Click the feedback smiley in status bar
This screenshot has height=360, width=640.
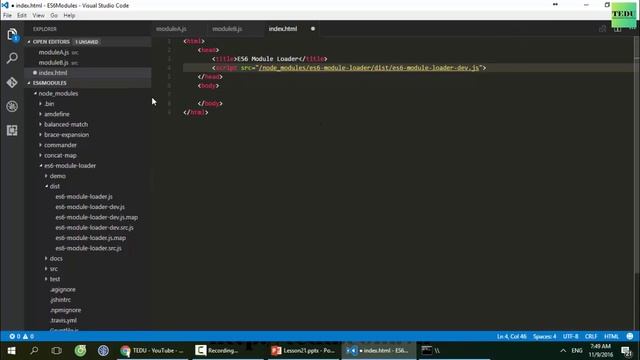pyautogui.click(x=630, y=336)
